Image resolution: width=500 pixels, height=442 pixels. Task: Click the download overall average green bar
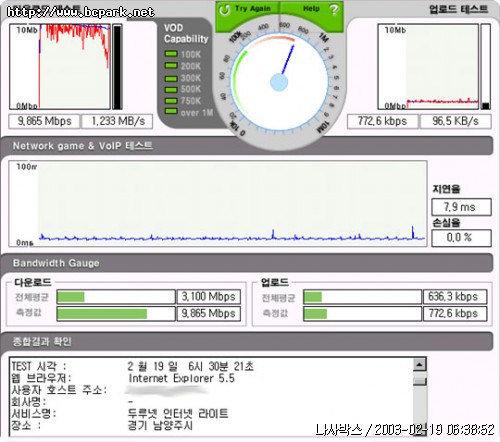pyautogui.click(x=71, y=297)
